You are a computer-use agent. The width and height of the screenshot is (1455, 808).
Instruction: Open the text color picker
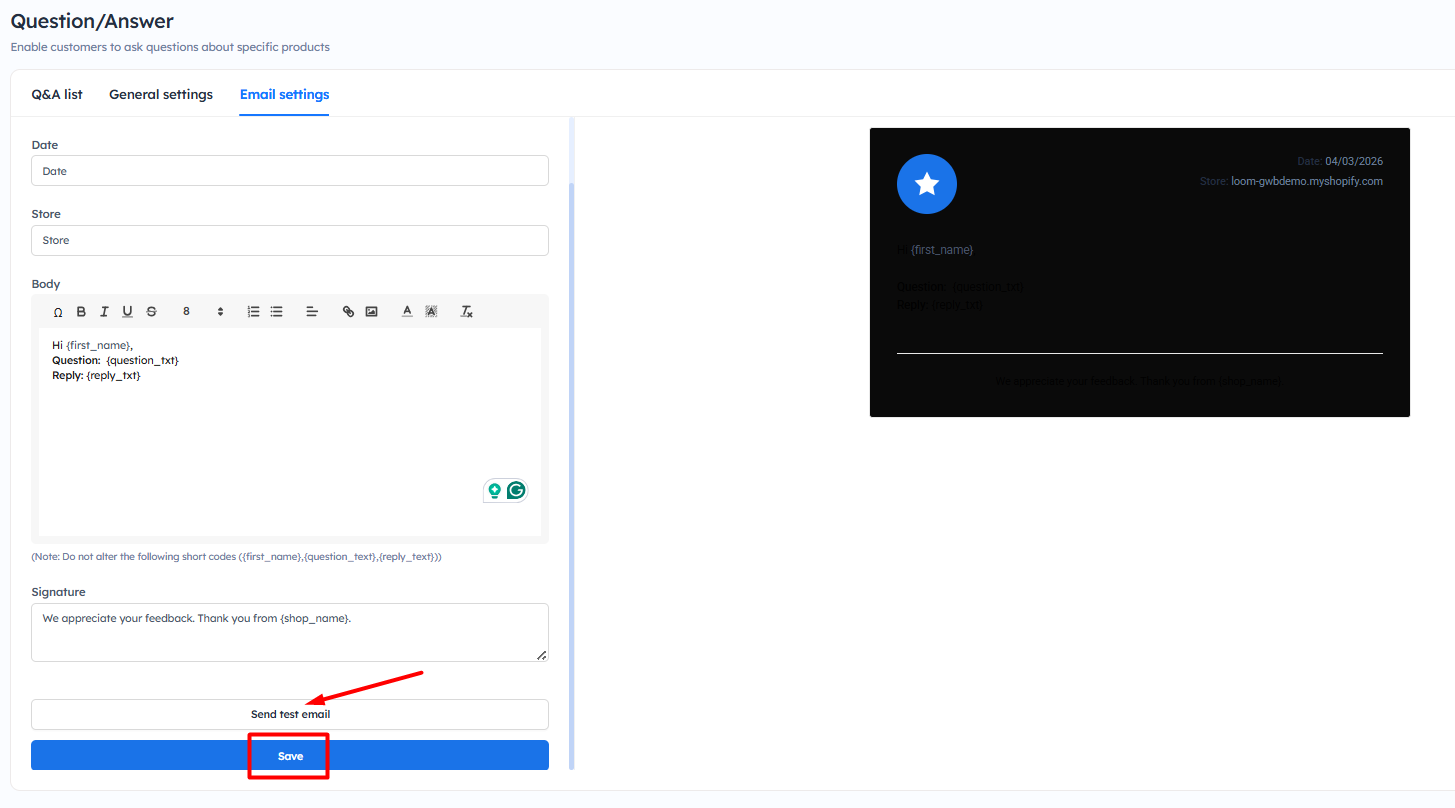click(407, 312)
